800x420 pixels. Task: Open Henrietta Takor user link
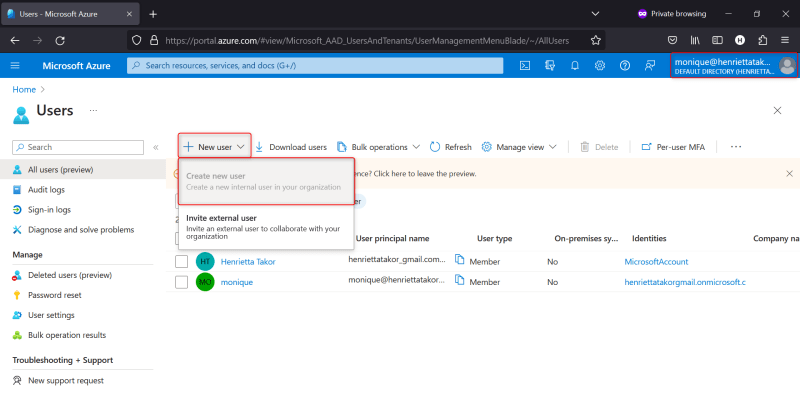(x=248, y=262)
